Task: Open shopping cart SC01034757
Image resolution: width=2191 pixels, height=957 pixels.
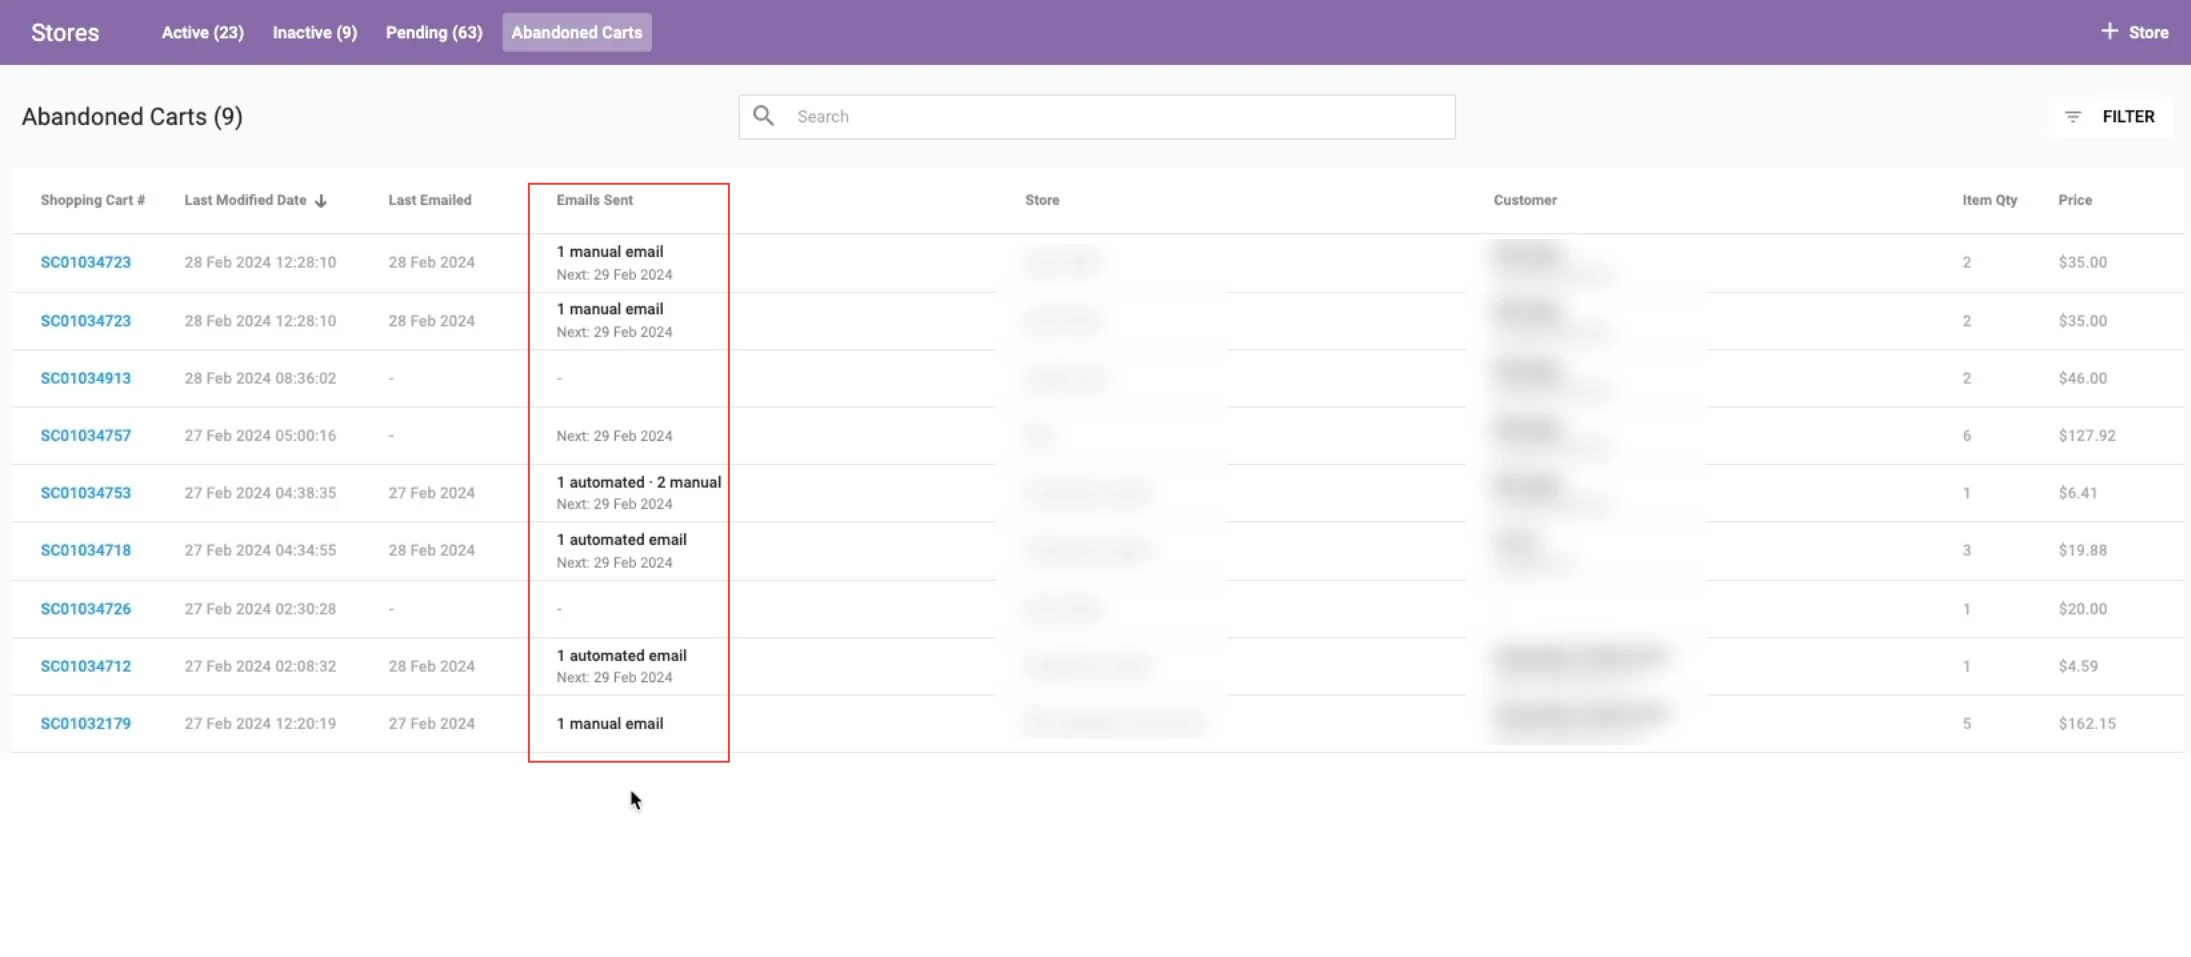Action: tap(85, 435)
